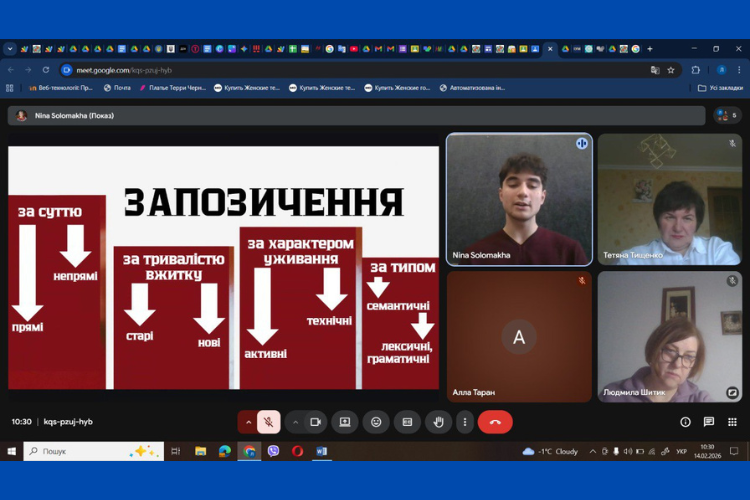Screen dimensions: 750x500
Task: Open Viber from the Windows taskbar
Action: pyautogui.click(x=273, y=451)
